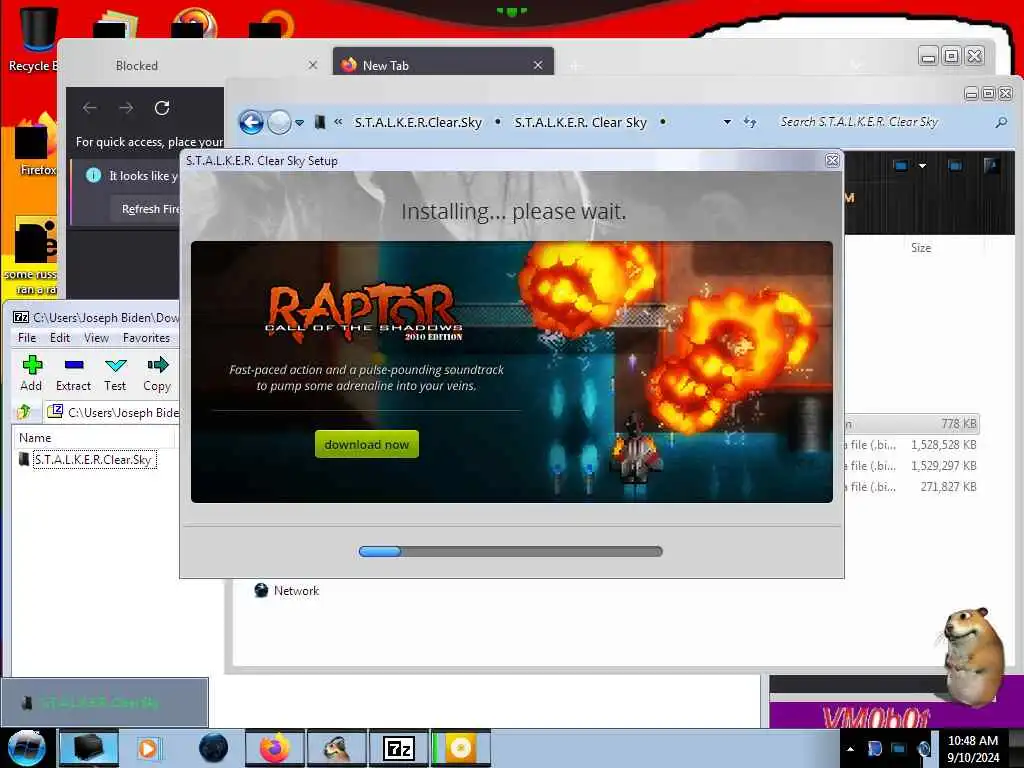This screenshot has width=1024, height=768.
Task: Select S.T.A.L.K.E.R. Clear Sky breadcrumb segment
Action: (580, 122)
